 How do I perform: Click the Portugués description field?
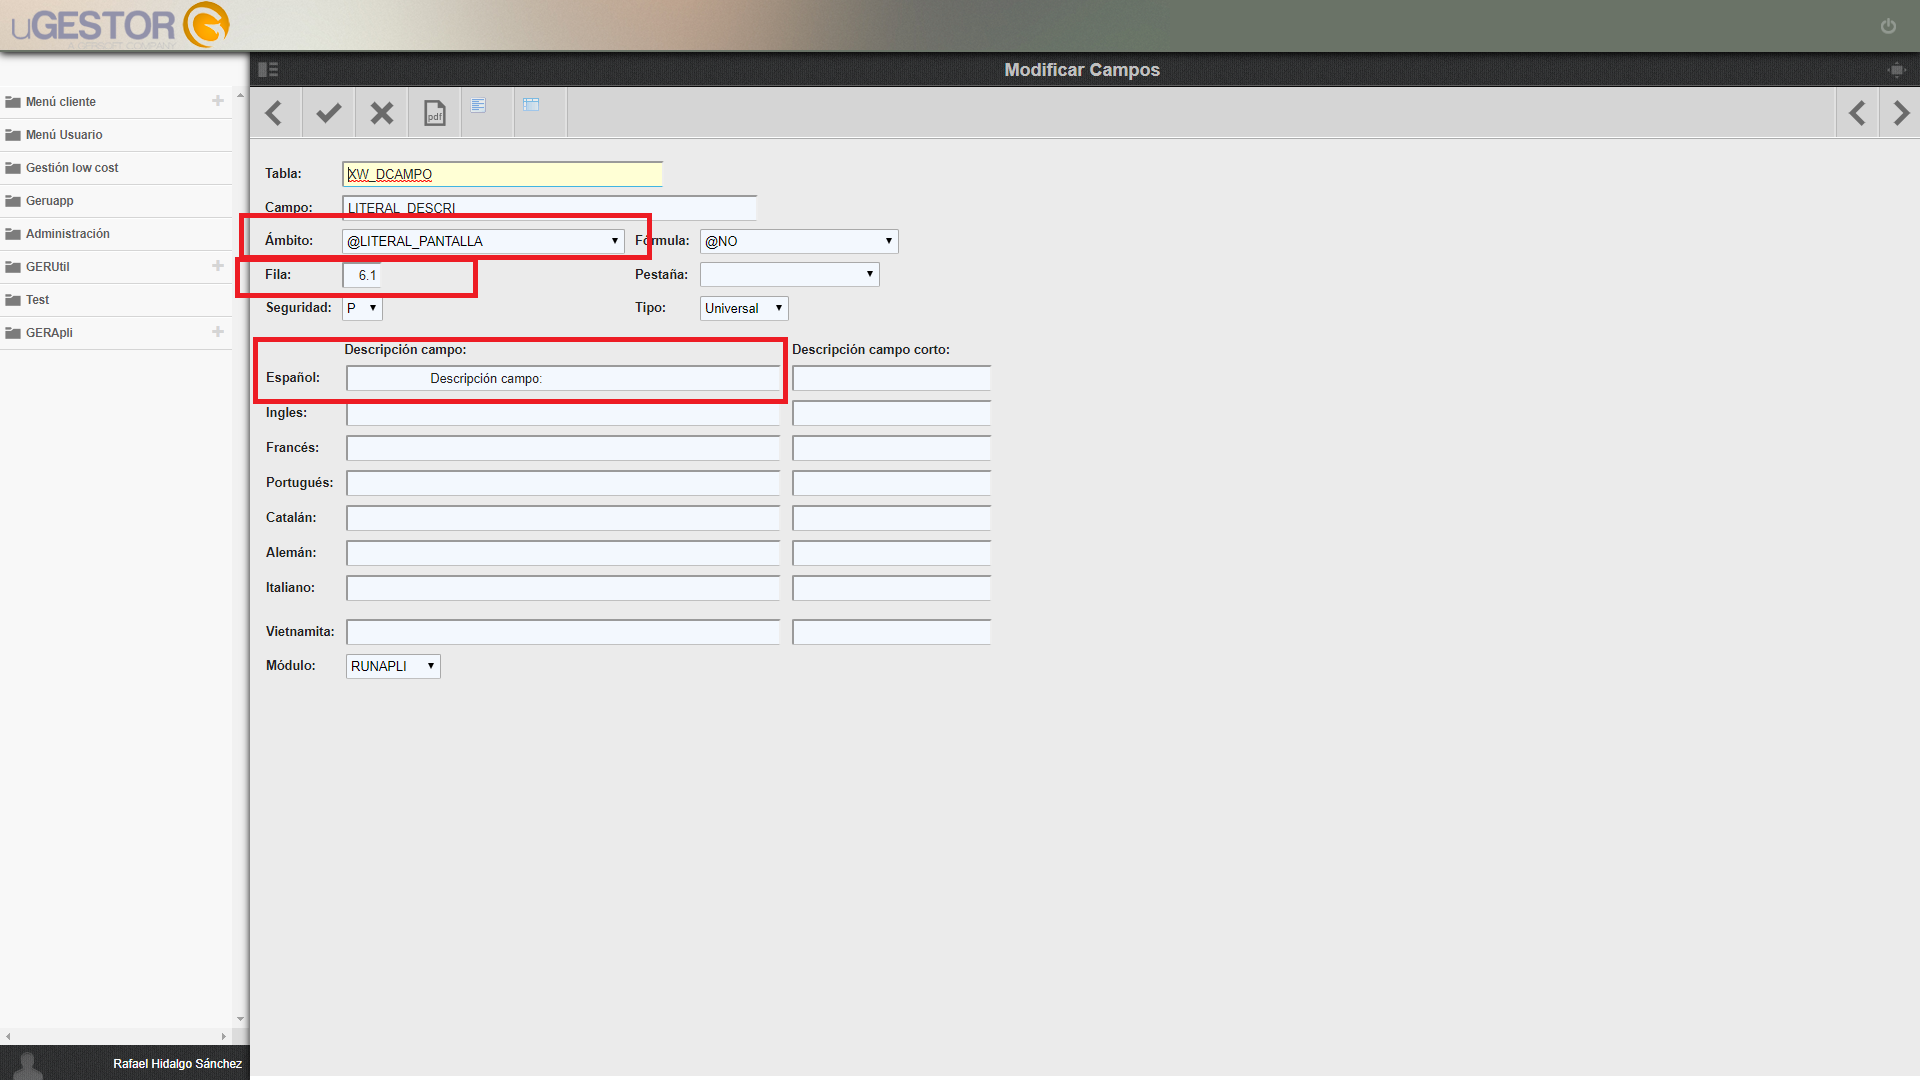563,483
